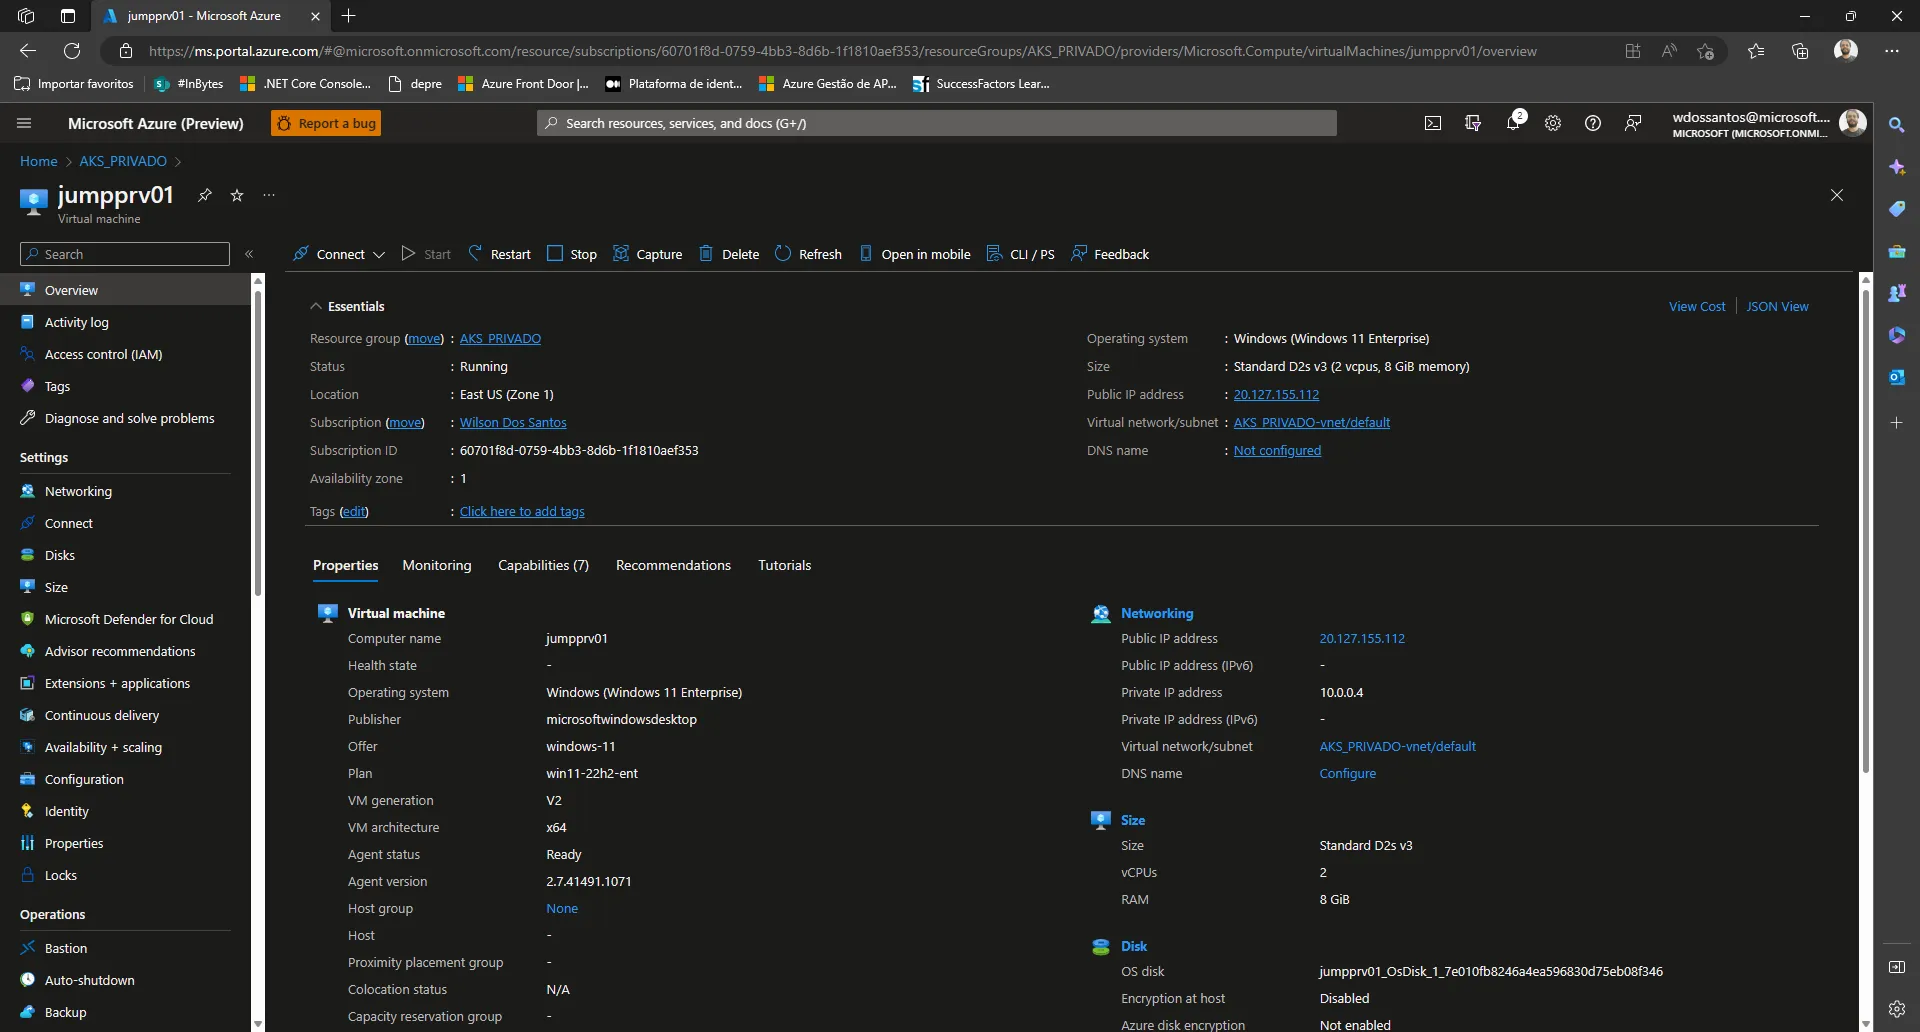Focus the Search resources, services, and docs box
The image size is (1920, 1032).
[x=936, y=123]
